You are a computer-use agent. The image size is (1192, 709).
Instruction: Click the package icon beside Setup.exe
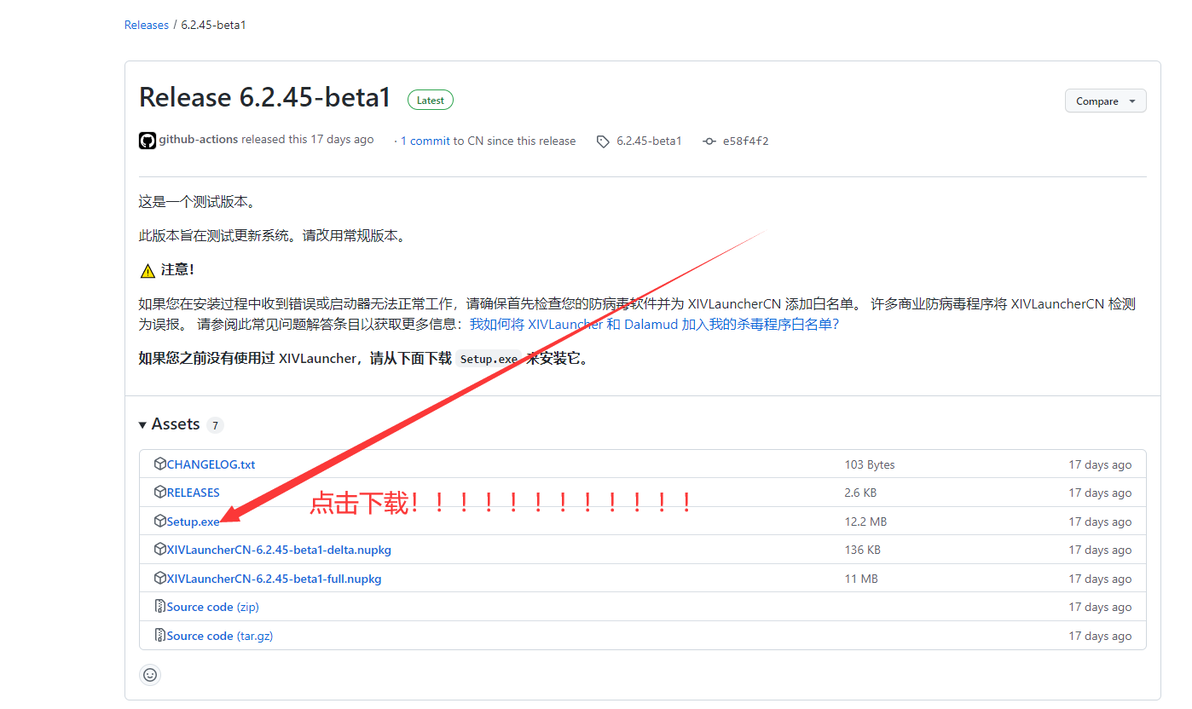pos(160,521)
